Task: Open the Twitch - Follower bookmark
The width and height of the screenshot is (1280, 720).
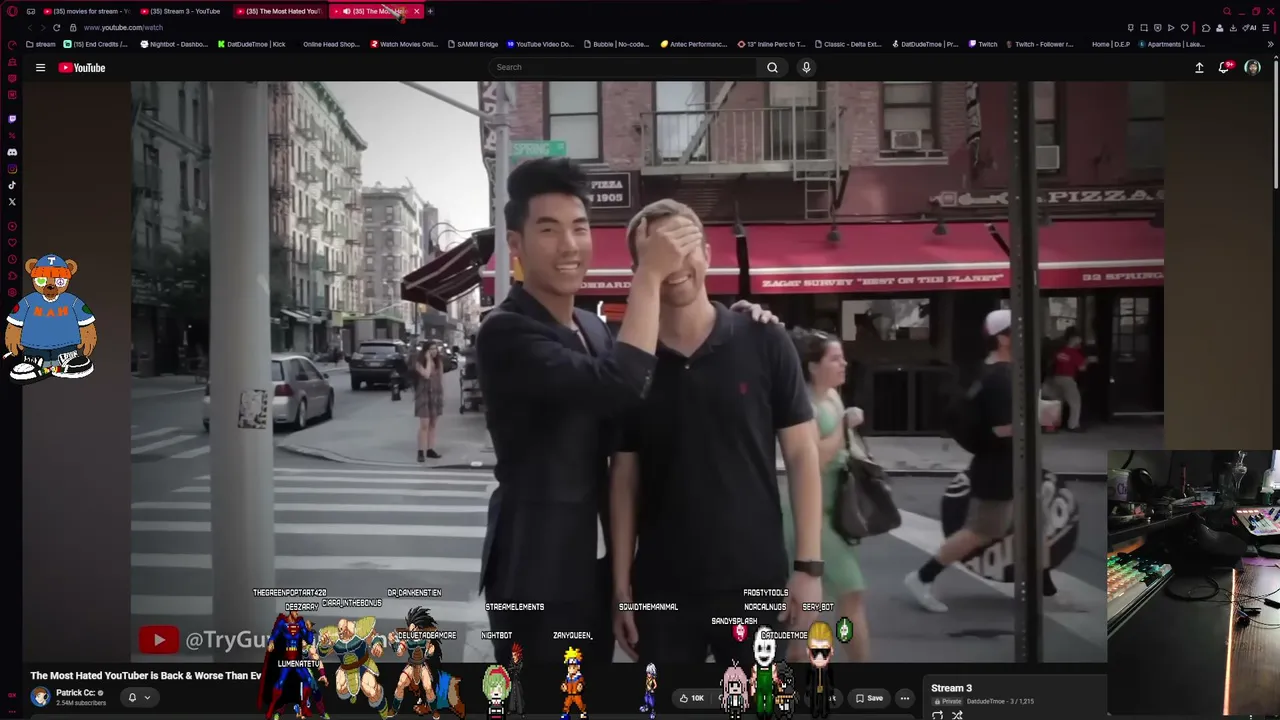Action: click(1039, 44)
